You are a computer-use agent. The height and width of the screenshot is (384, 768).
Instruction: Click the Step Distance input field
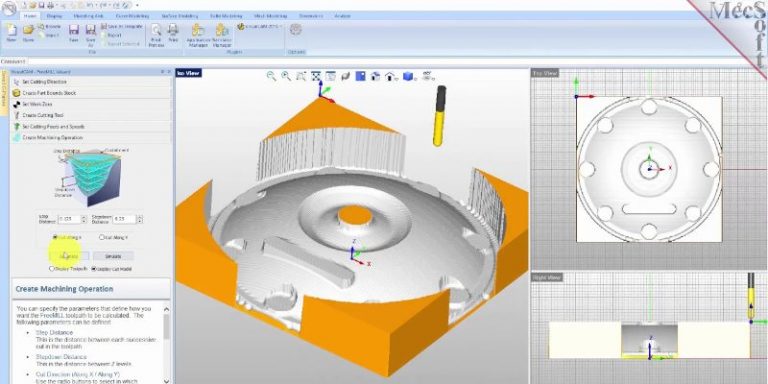[69, 219]
